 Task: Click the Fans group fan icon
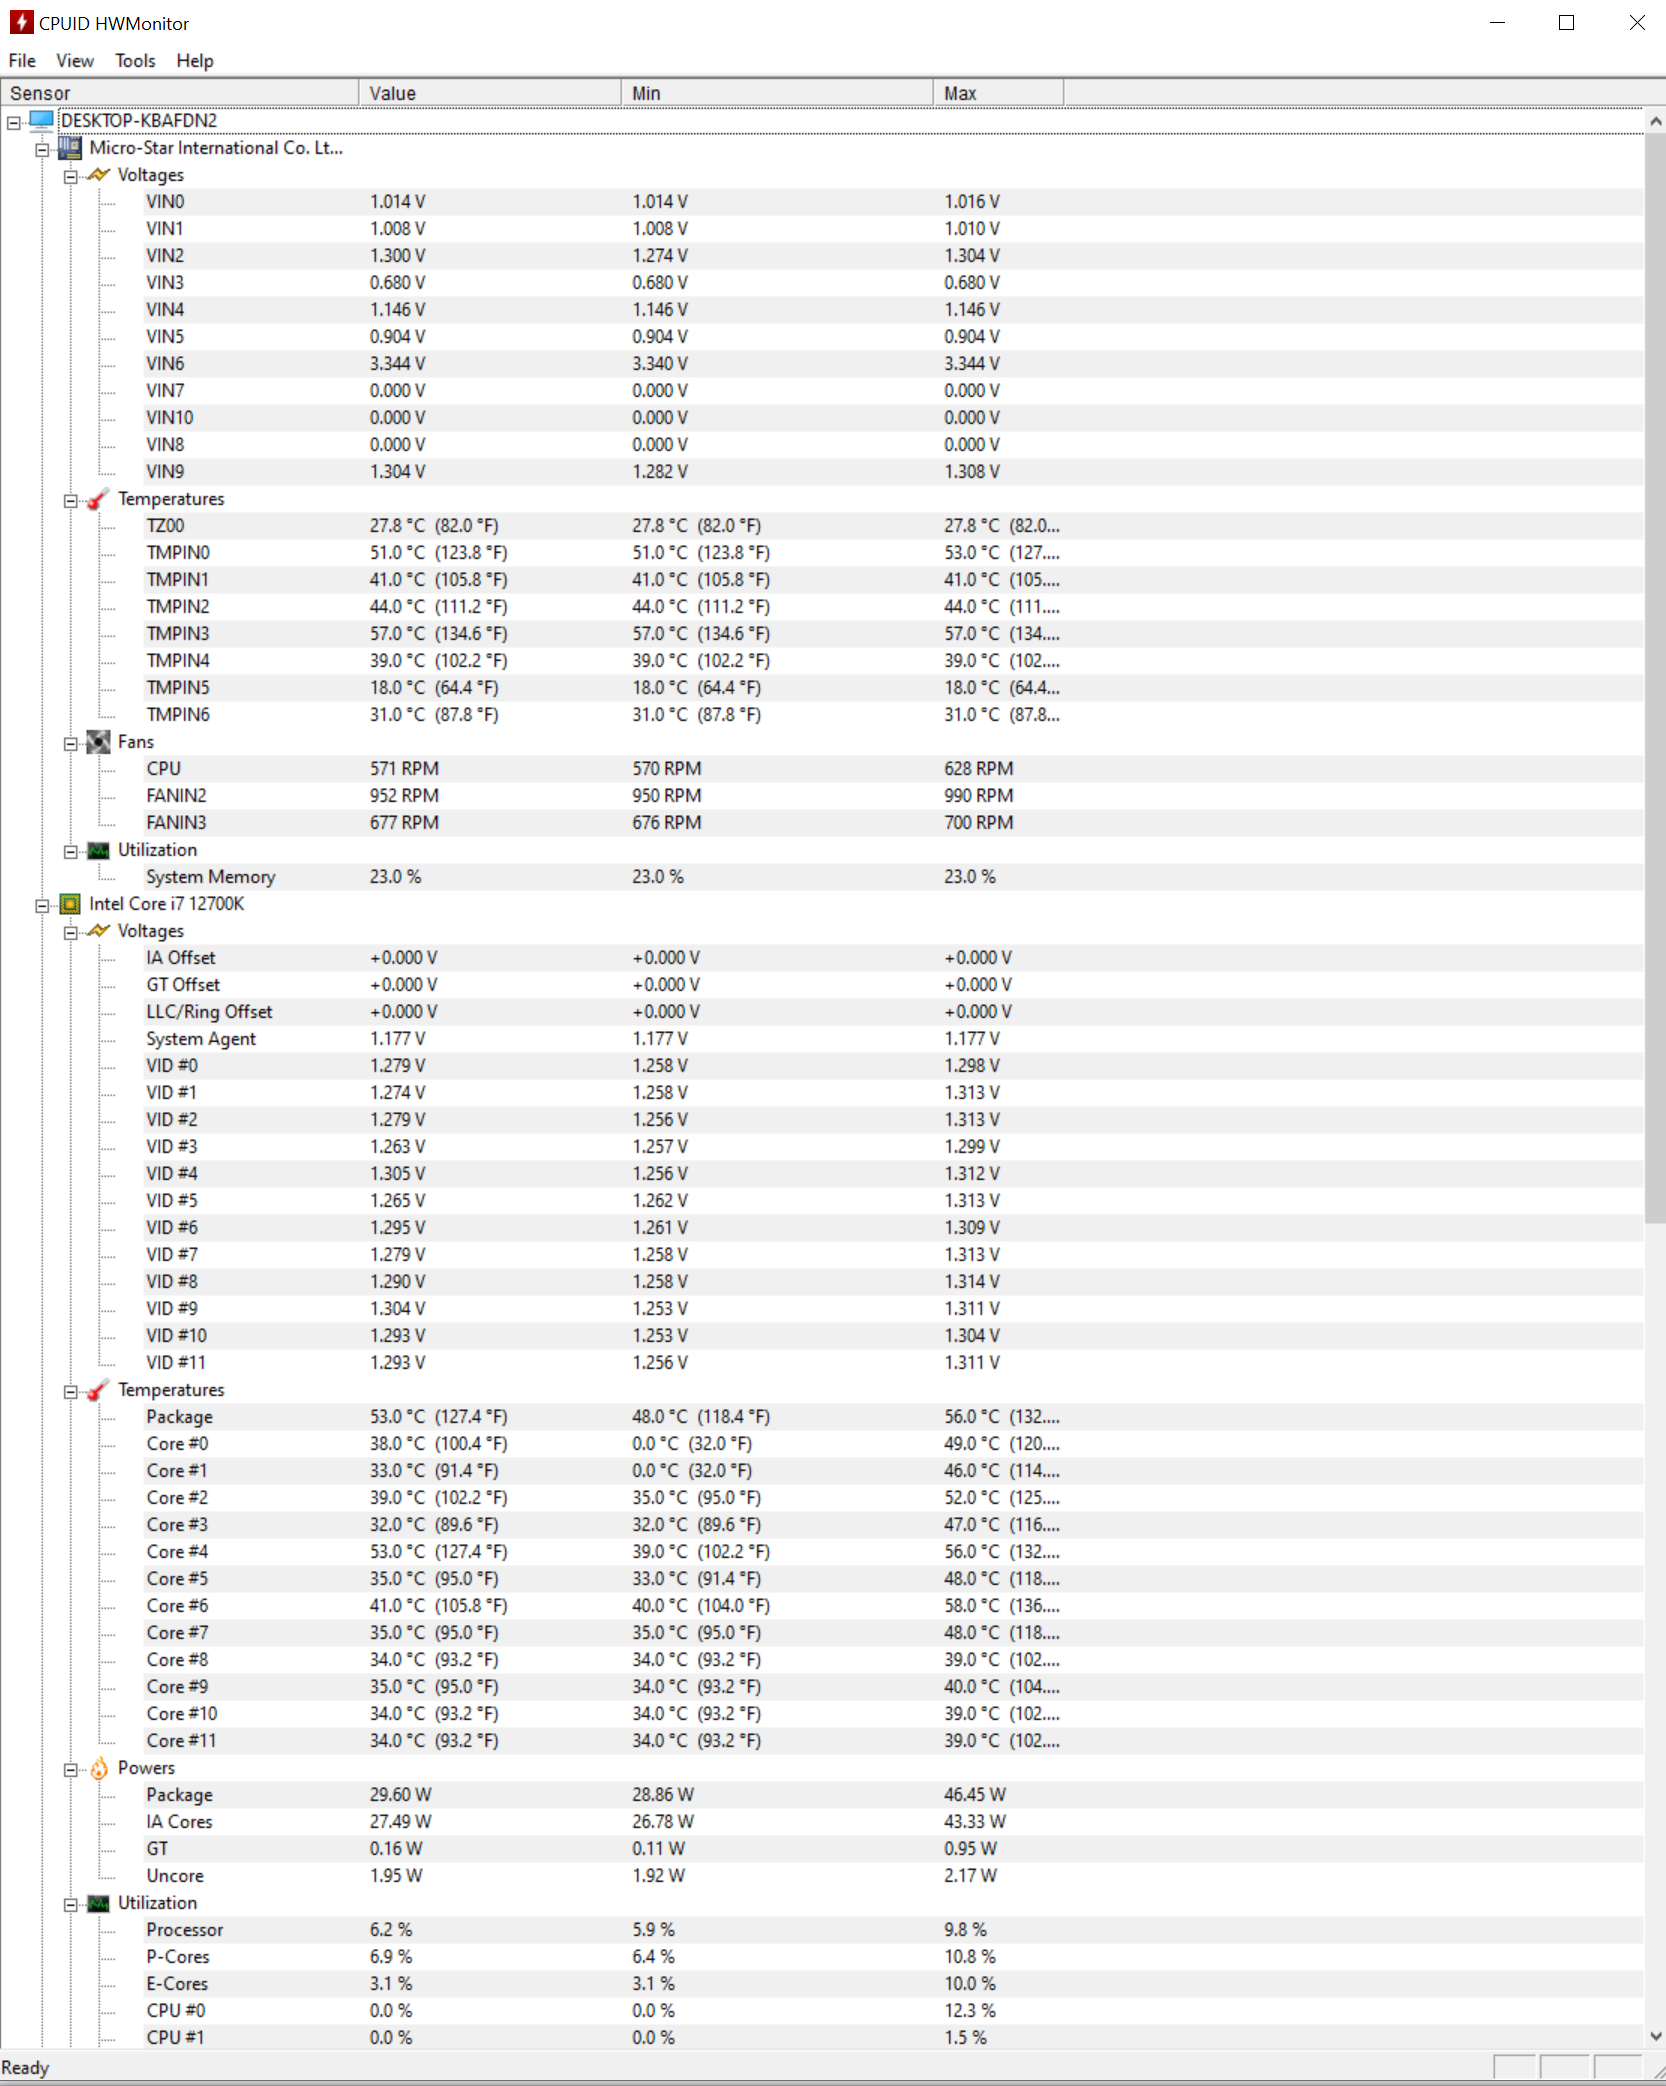click(x=98, y=742)
